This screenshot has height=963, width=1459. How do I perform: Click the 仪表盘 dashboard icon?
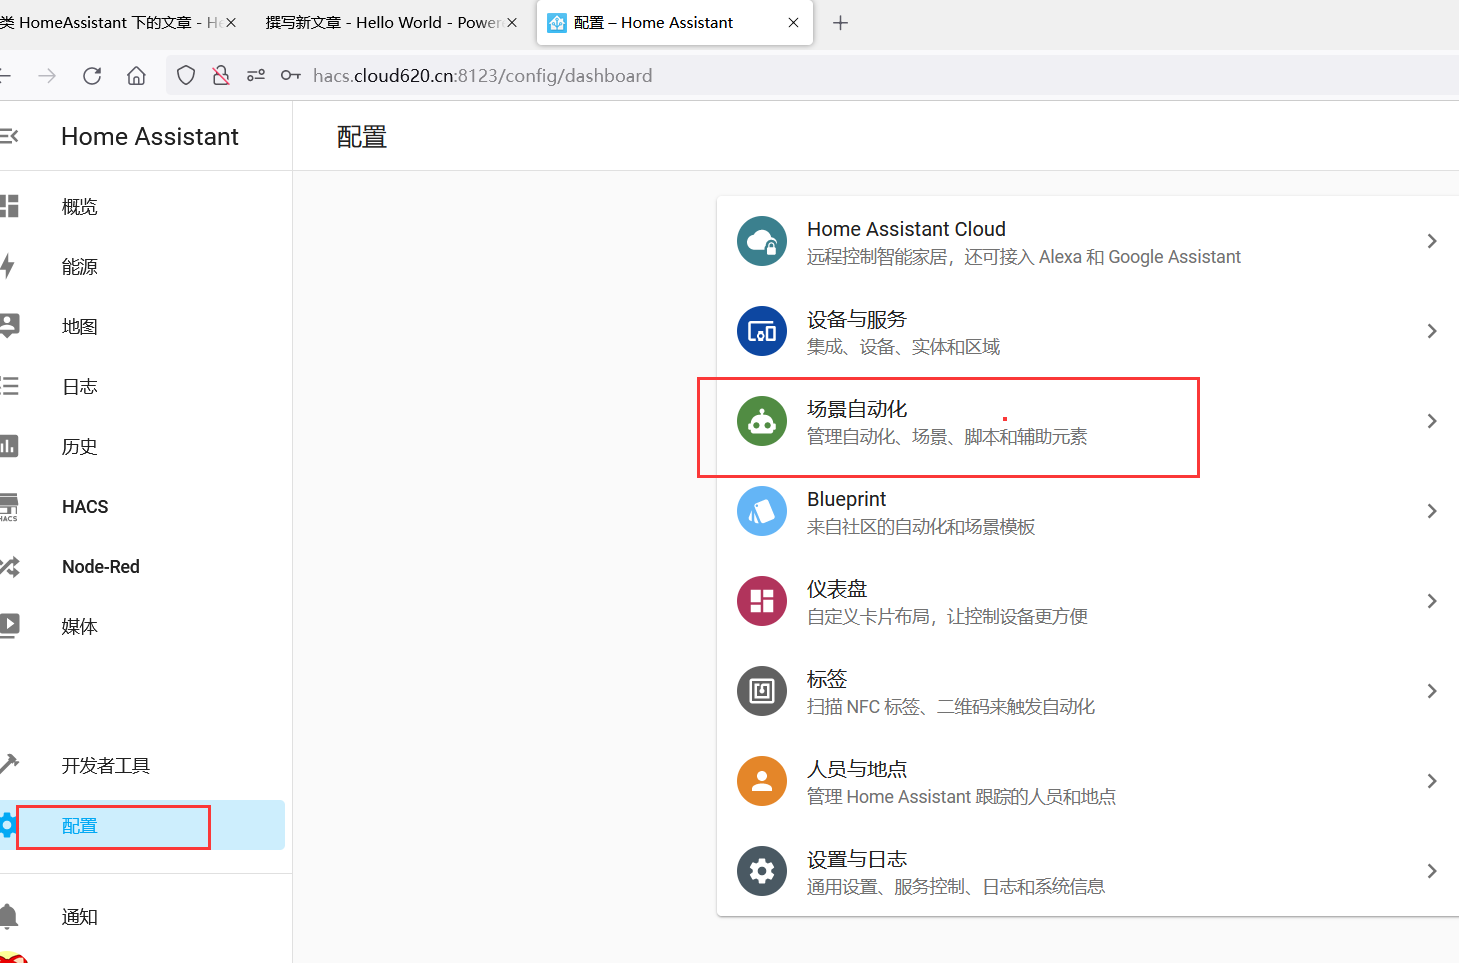pyautogui.click(x=762, y=601)
